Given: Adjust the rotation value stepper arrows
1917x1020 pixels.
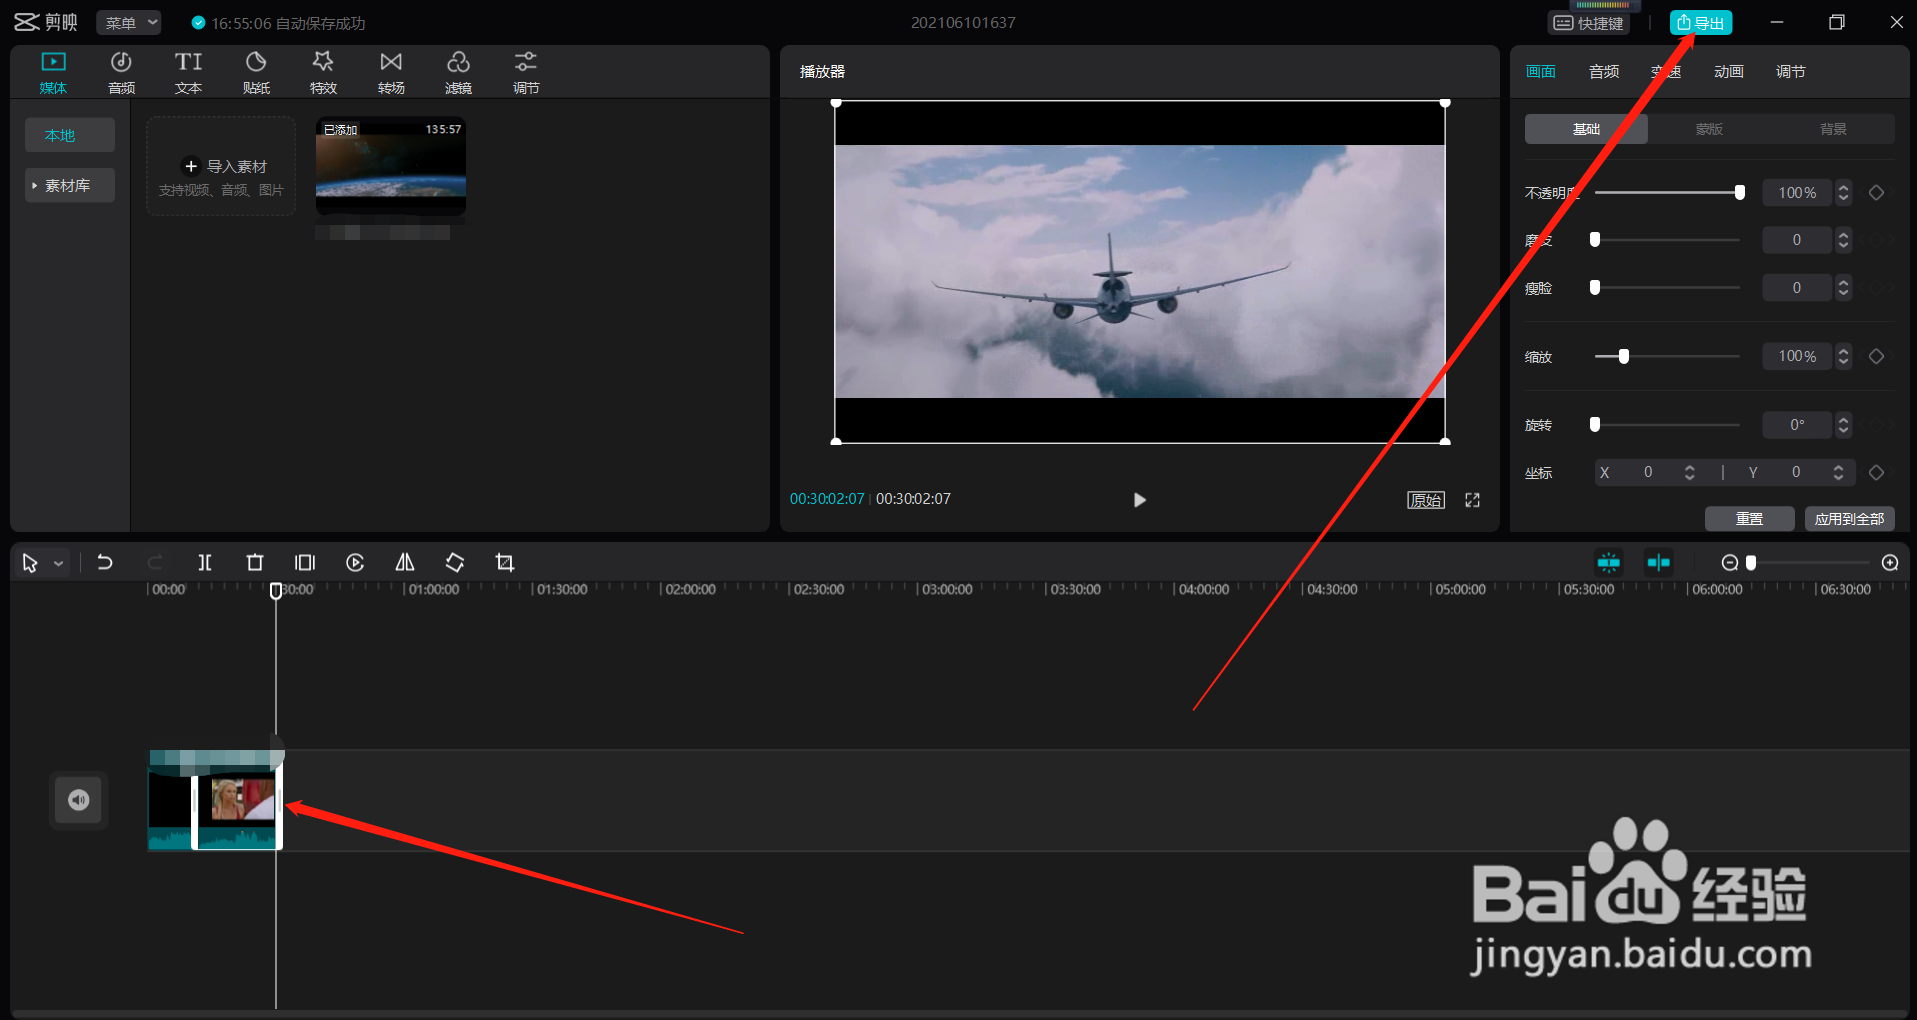Looking at the screenshot, I should [x=1843, y=425].
